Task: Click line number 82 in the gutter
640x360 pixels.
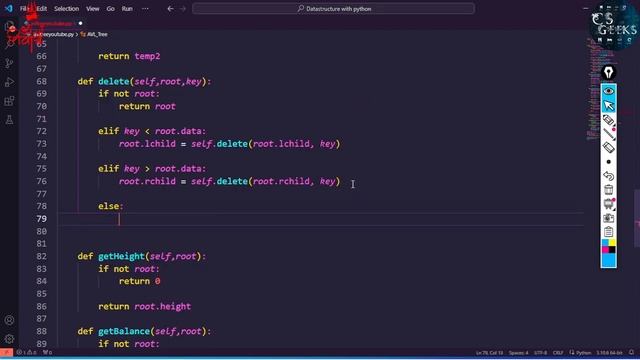Action: [42, 256]
